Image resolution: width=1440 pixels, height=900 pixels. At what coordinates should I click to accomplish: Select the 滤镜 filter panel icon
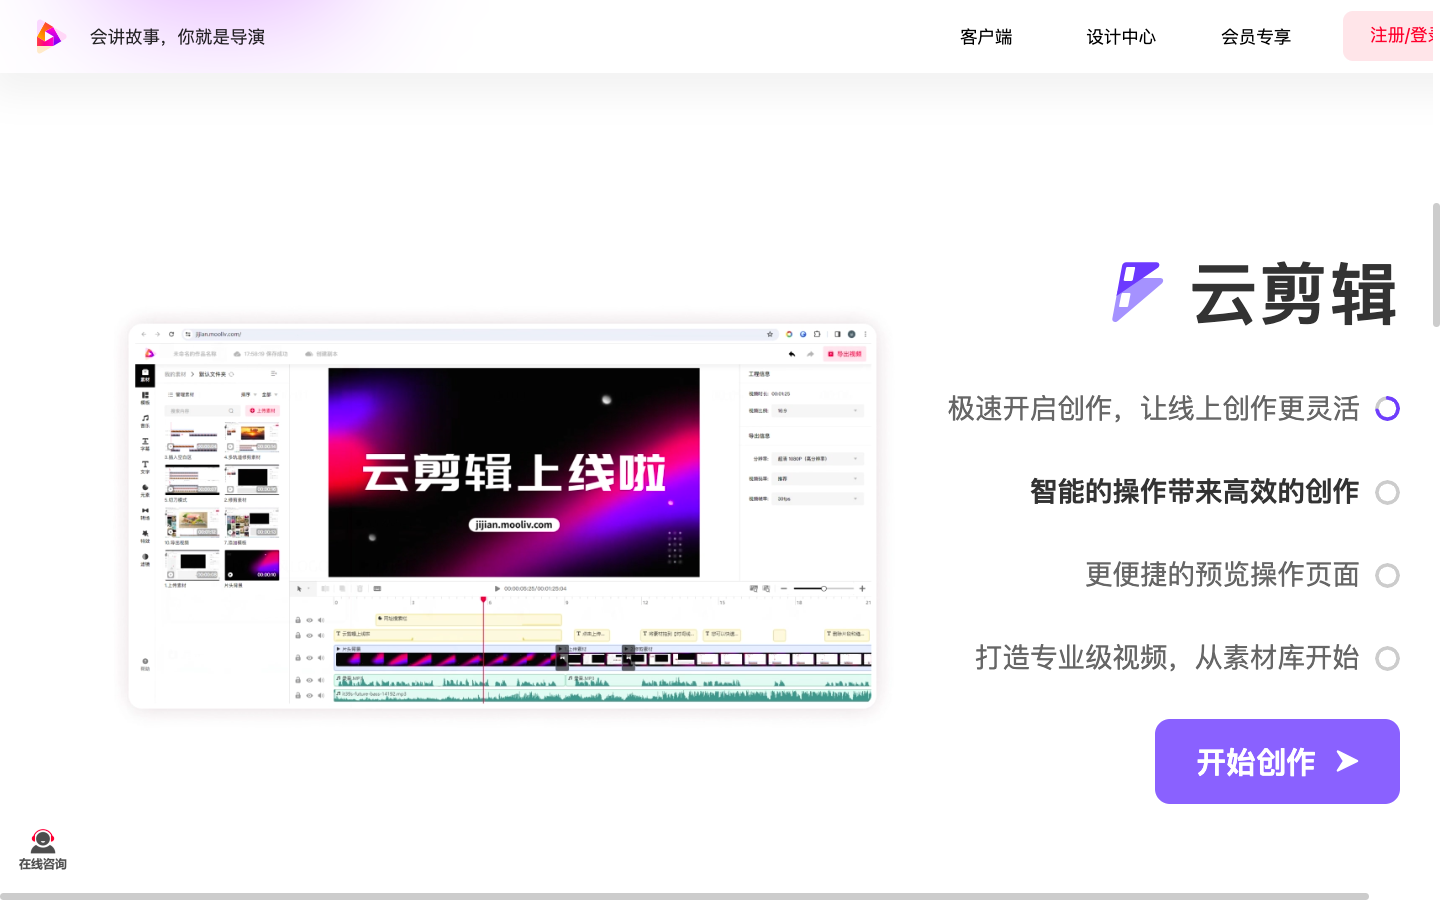pyautogui.click(x=145, y=558)
